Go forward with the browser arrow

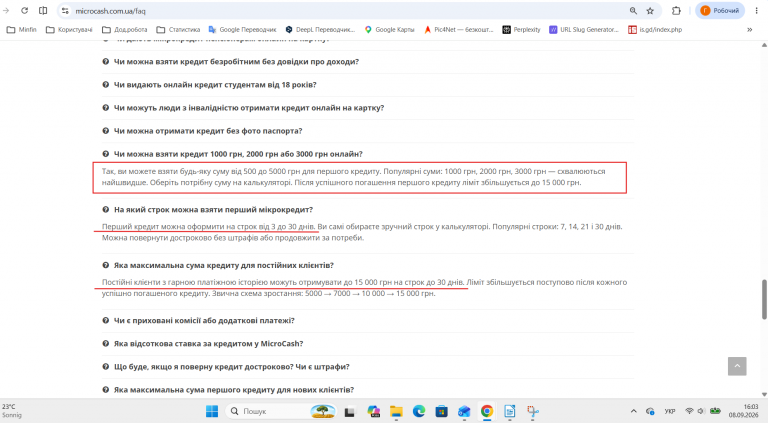tap(6, 11)
